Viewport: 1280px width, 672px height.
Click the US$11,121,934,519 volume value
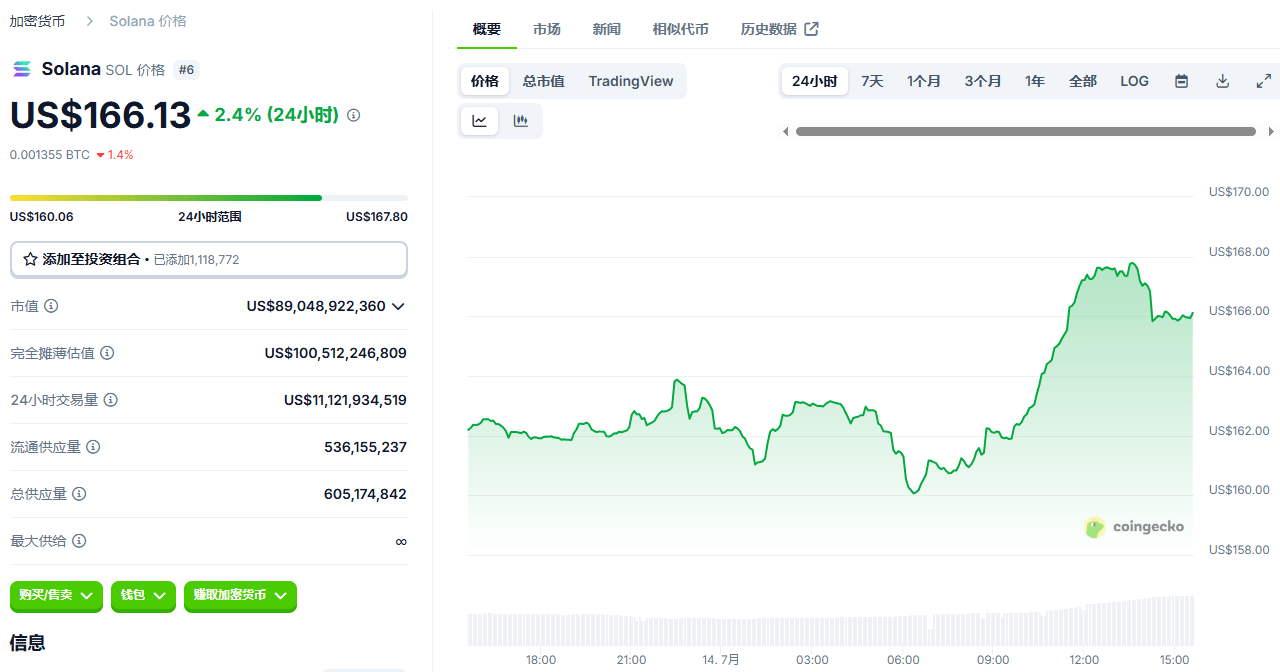coord(345,400)
